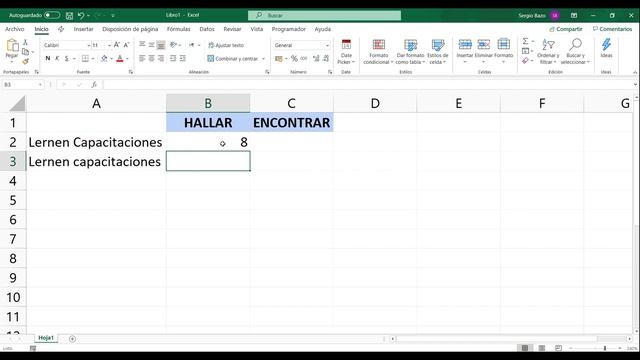Open Dar formato como tabla
The height and width of the screenshot is (360, 640).
pos(410,51)
